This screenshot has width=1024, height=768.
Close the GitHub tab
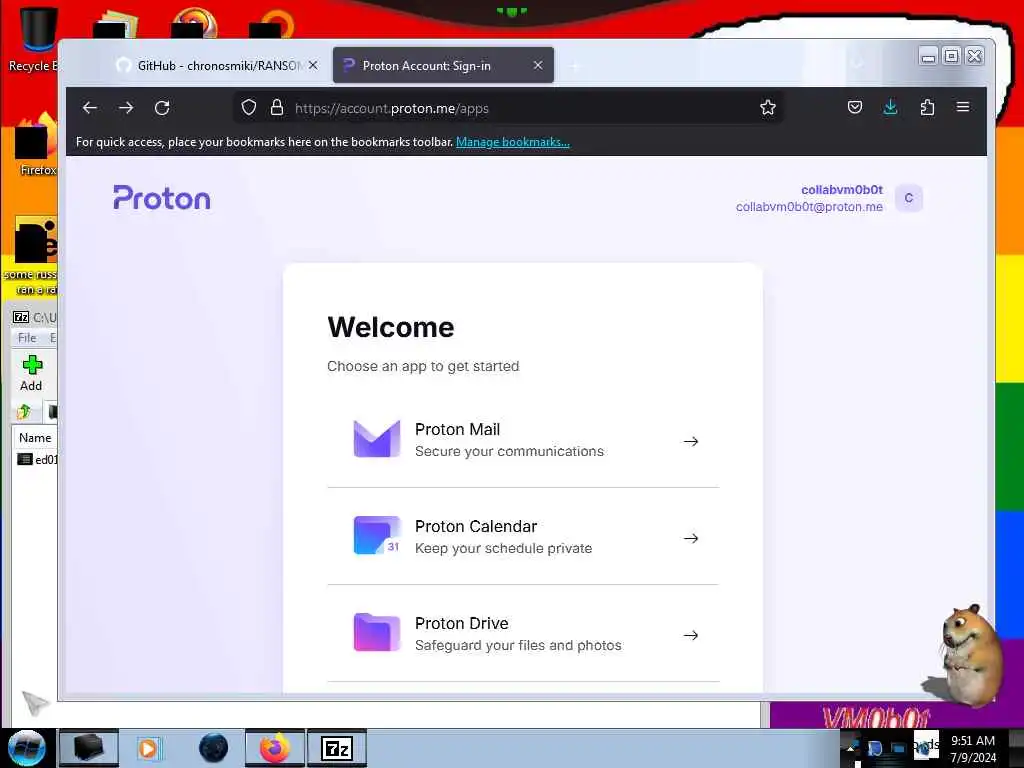pyautogui.click(x=313, y=65)
